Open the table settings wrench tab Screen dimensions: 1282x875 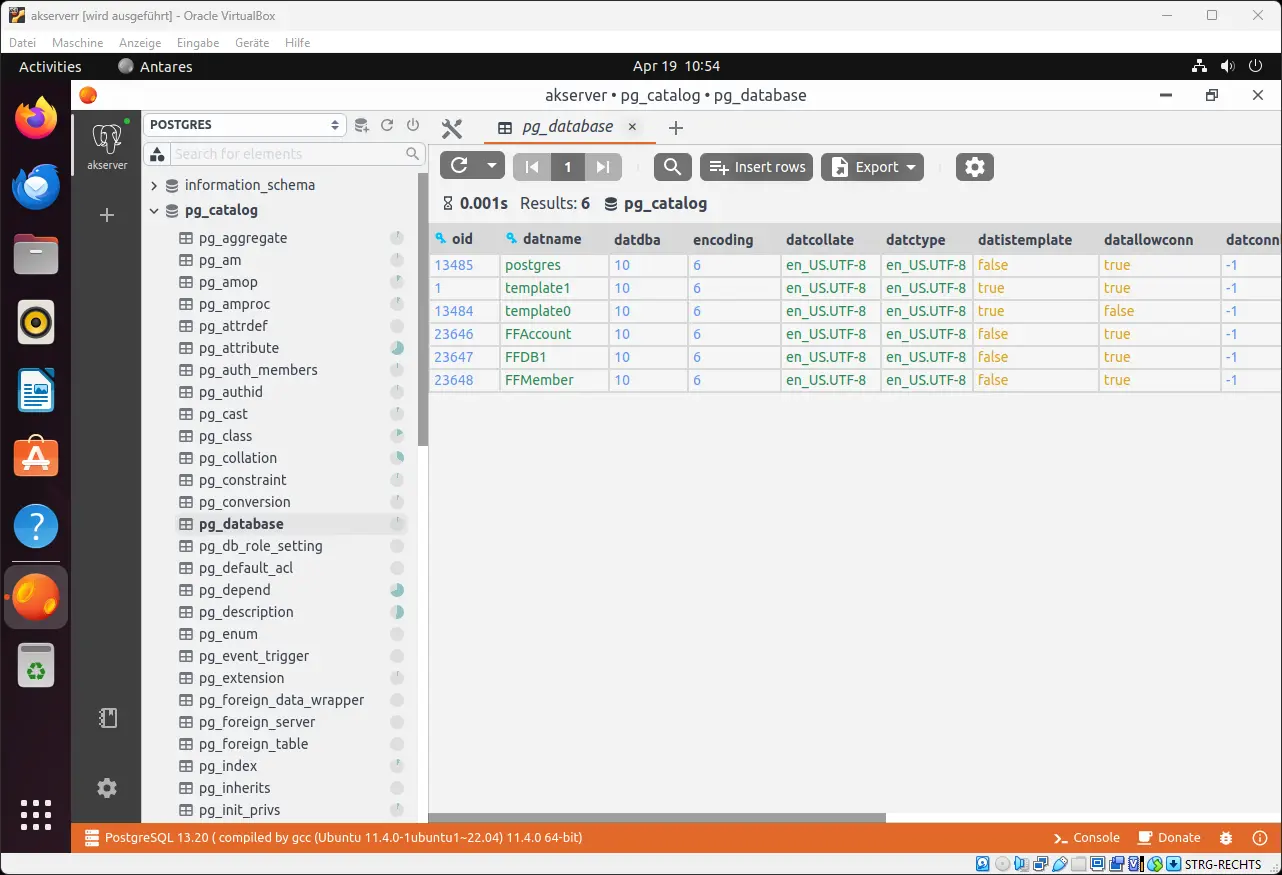point(452,128)
